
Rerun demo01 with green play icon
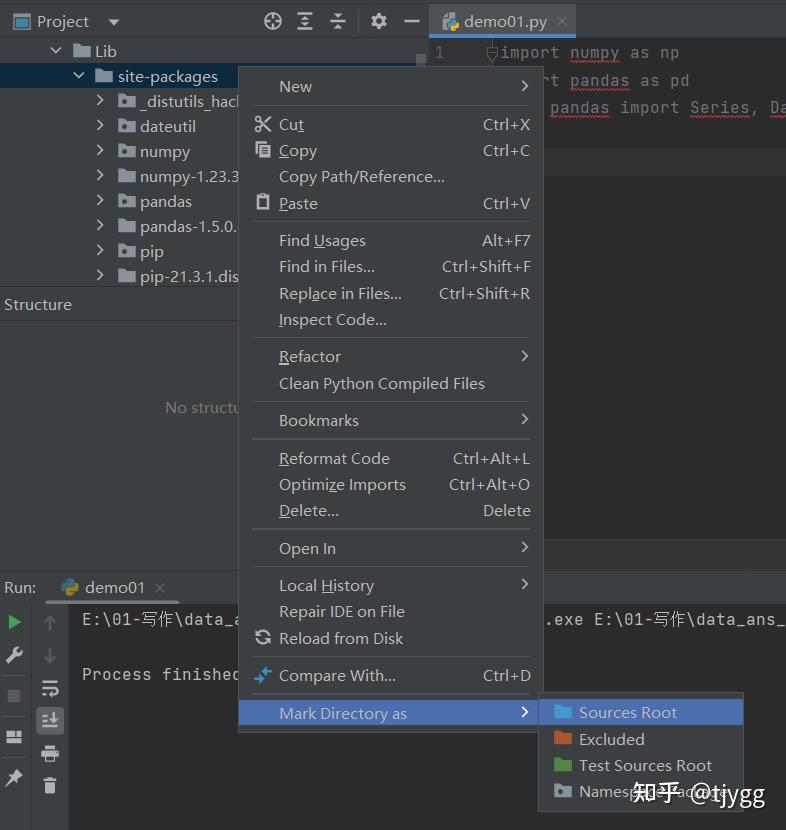(x=14, y=622)
